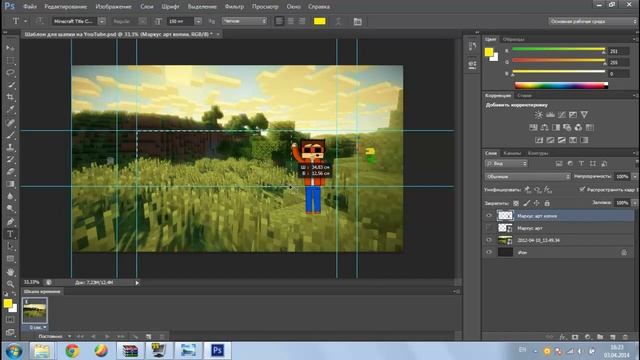640x360 pixels.
Task: Set center text alignment
Action: 291,21
